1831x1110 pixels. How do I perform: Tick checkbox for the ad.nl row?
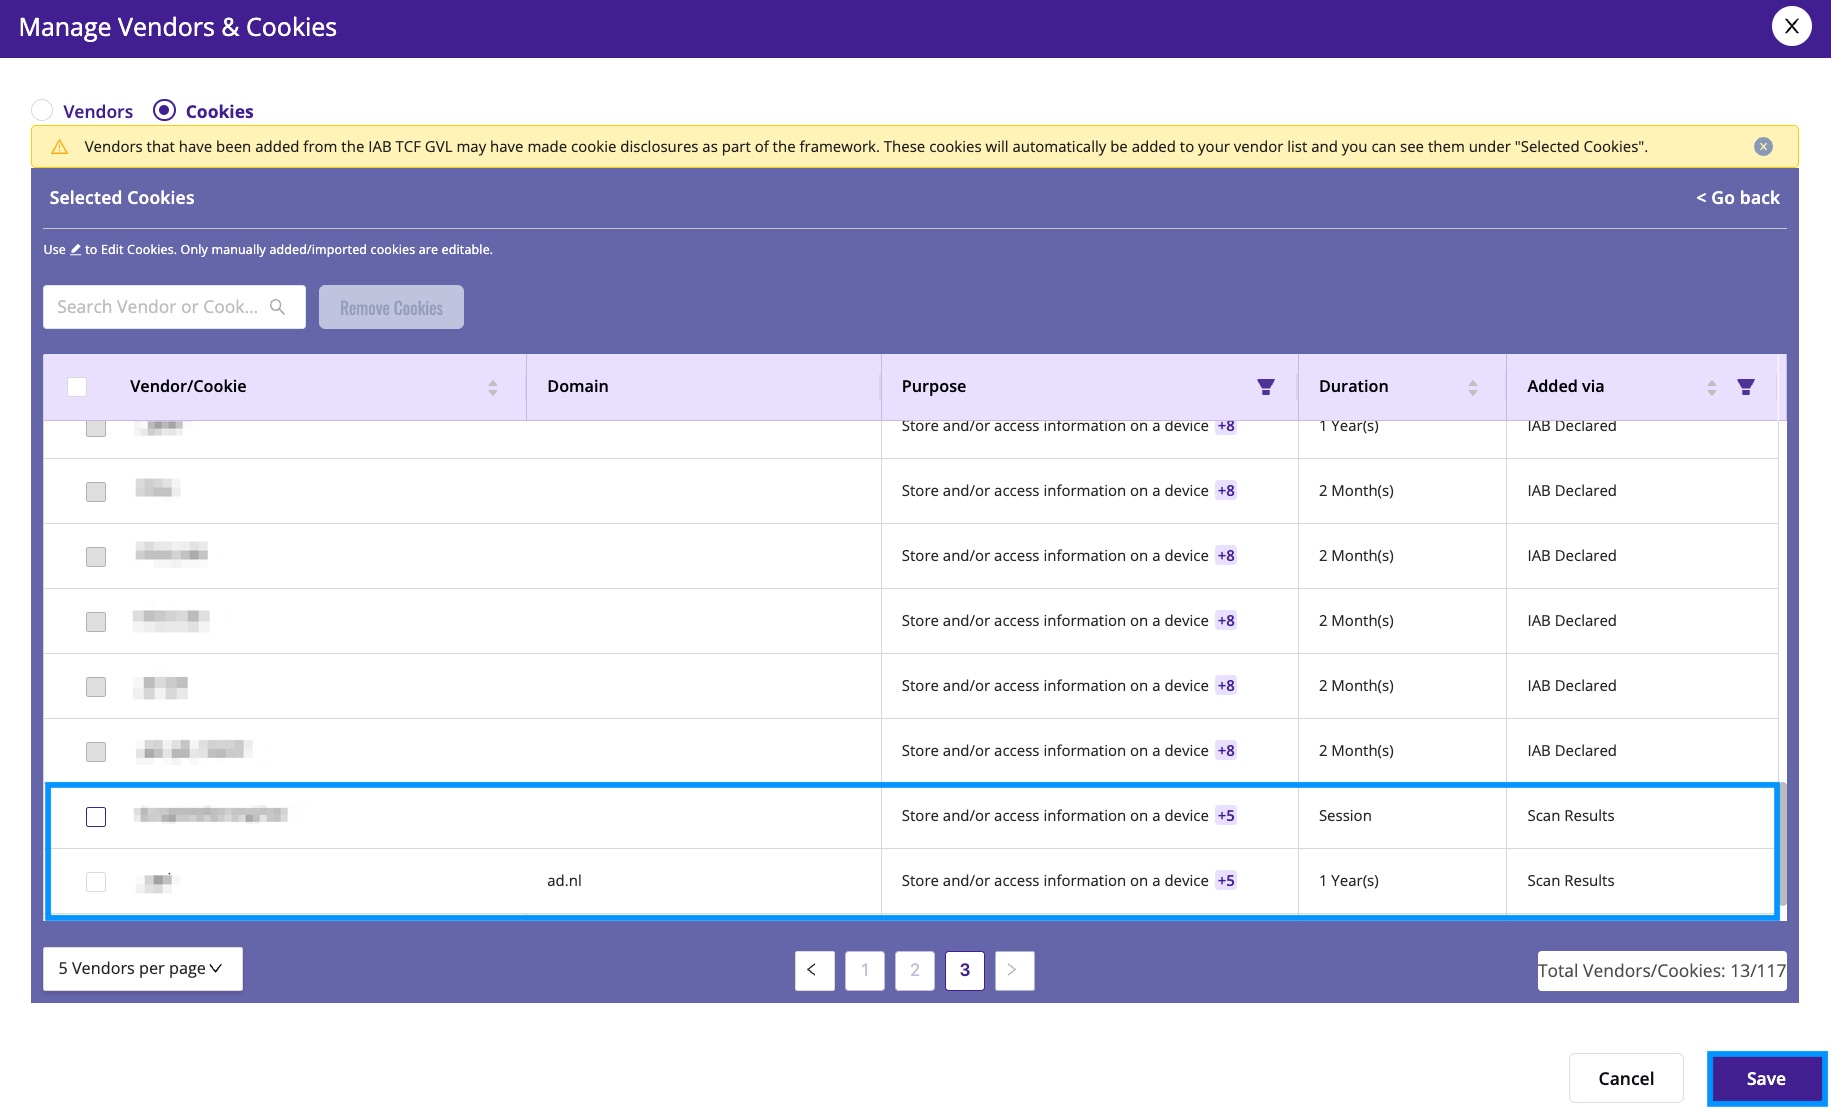click(96, 882)
